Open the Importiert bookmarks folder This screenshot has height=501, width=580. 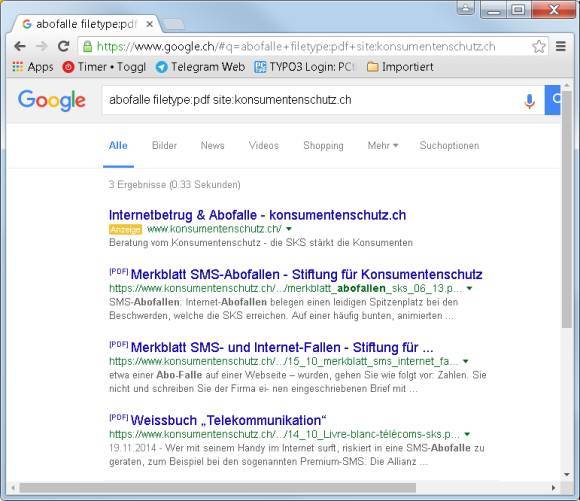[x=400, y=67]
